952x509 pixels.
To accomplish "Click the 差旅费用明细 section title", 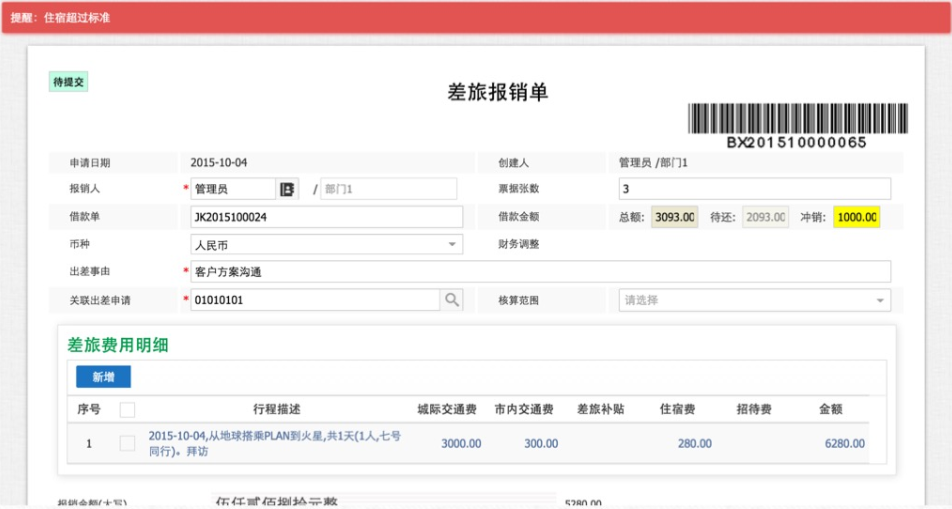I will point(118,345).
